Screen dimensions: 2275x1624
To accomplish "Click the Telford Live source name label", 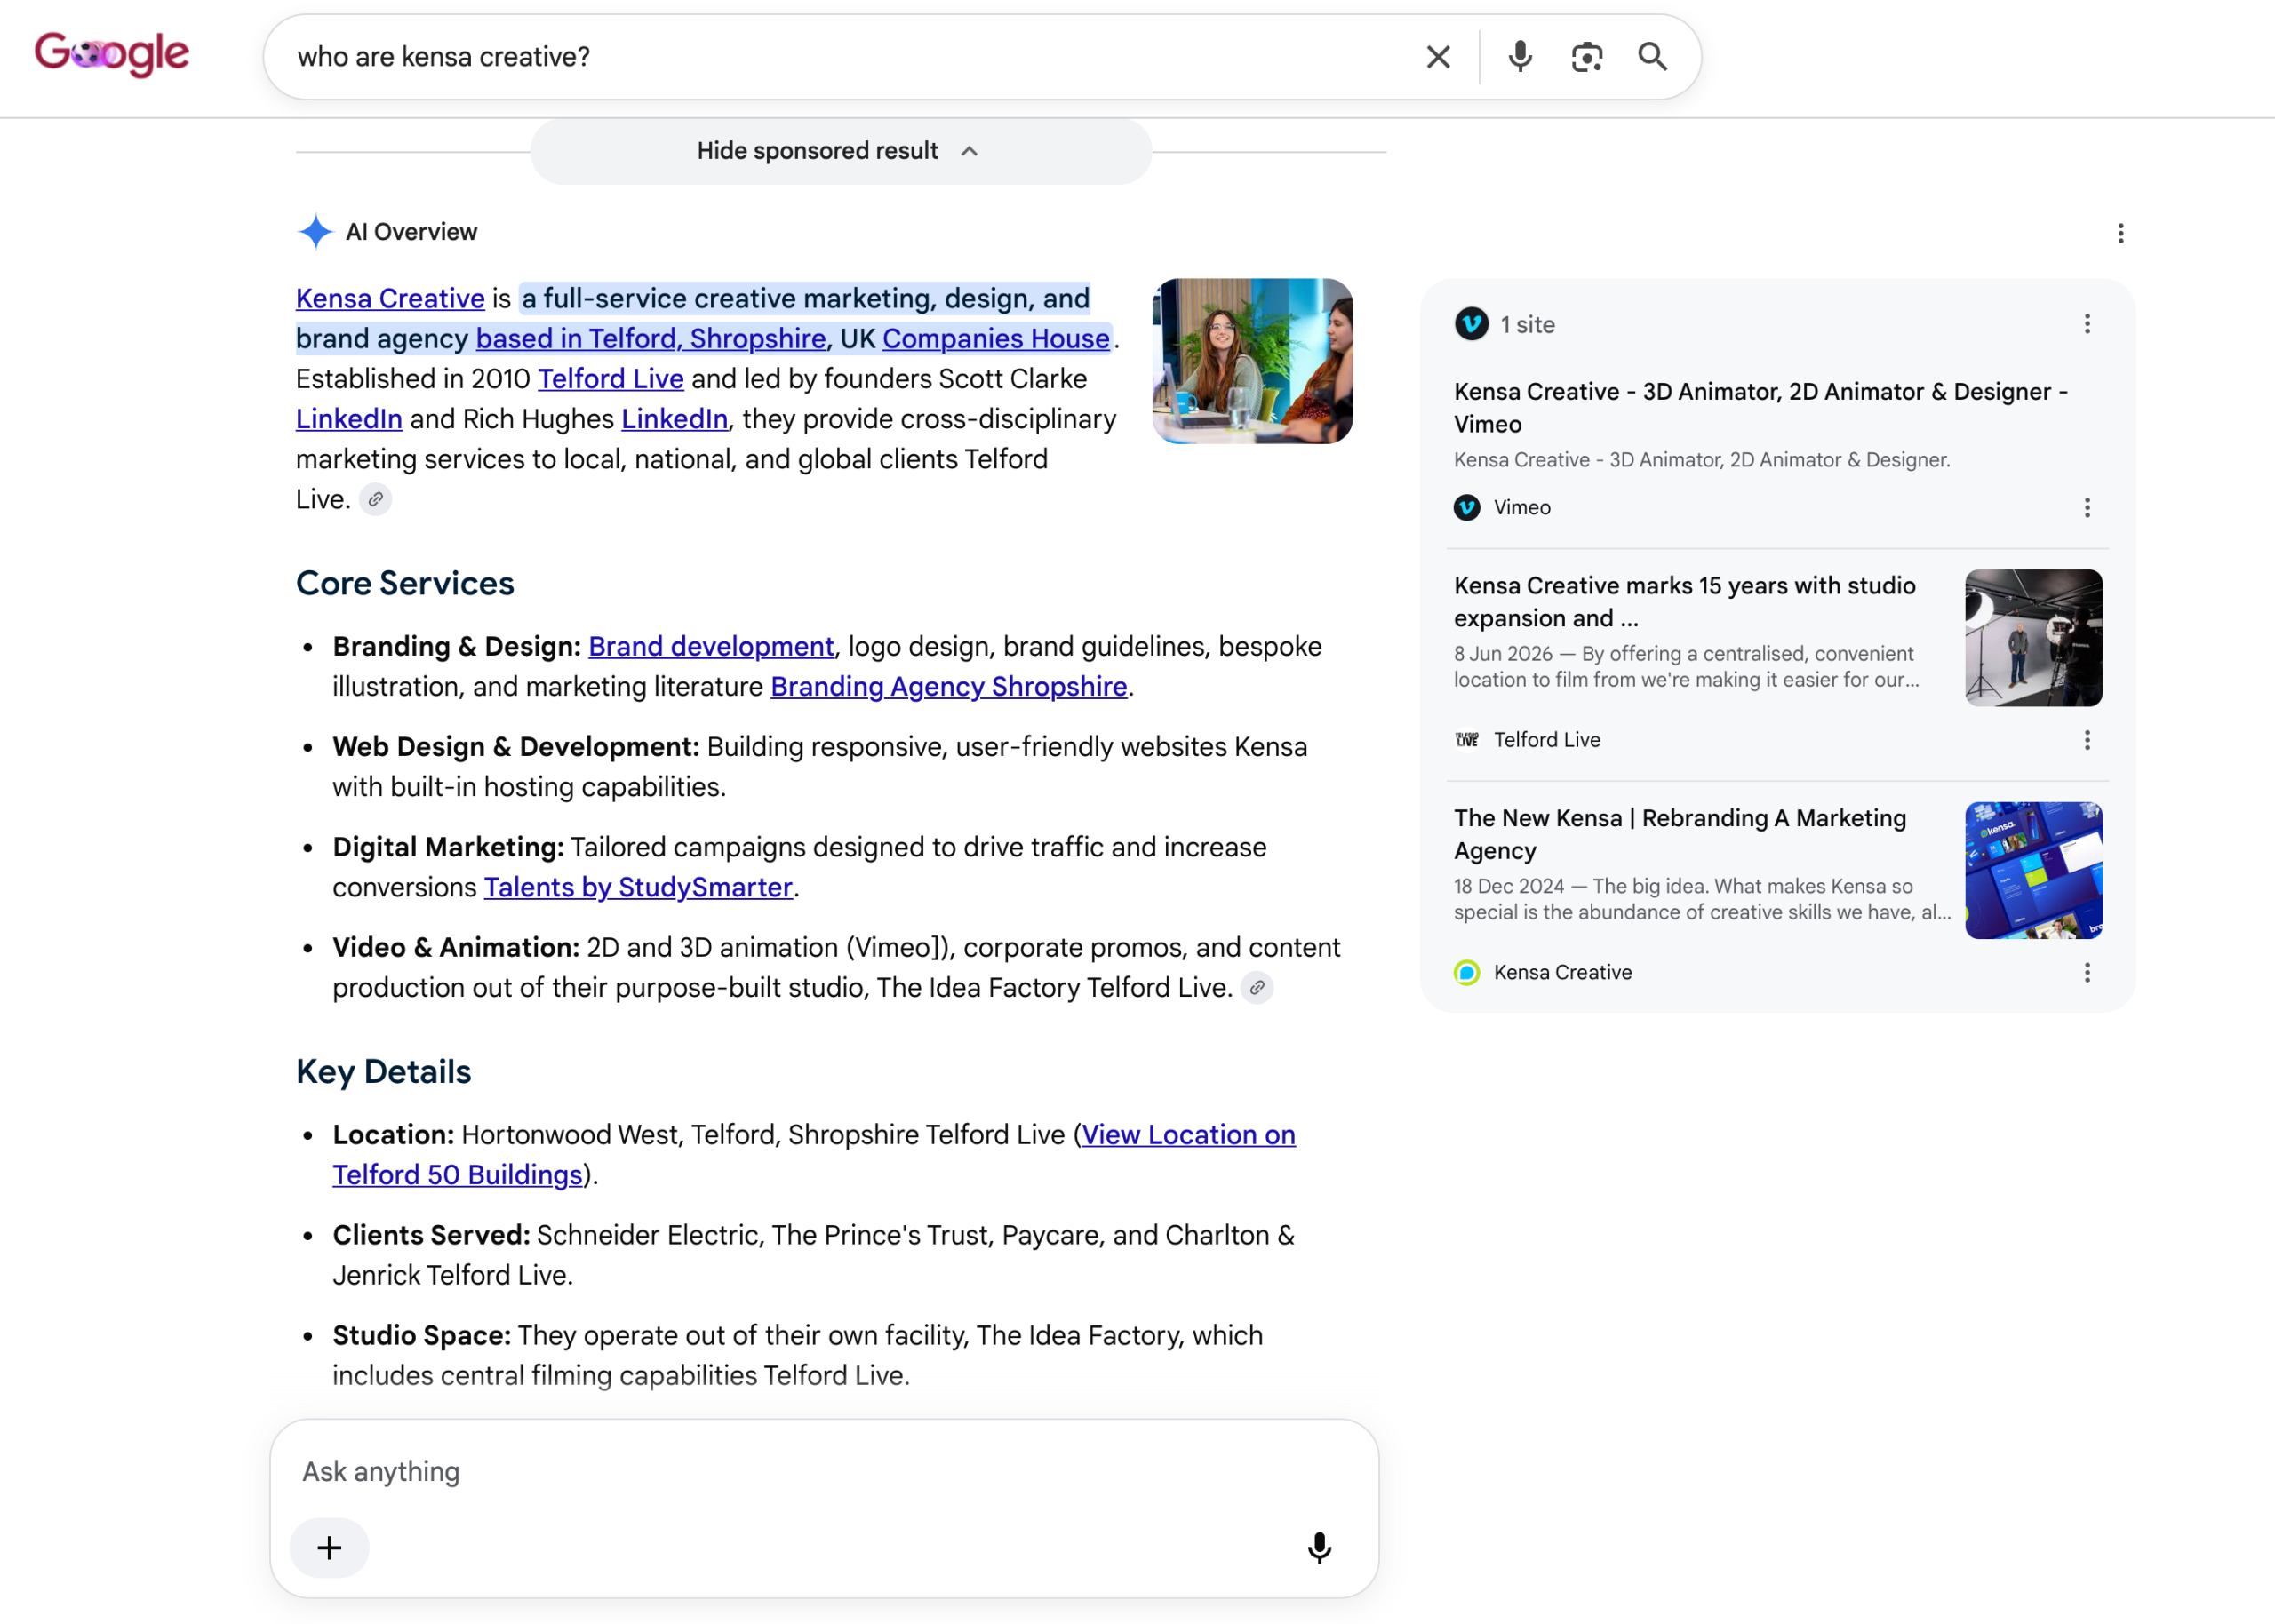I will coord(1547,740).
